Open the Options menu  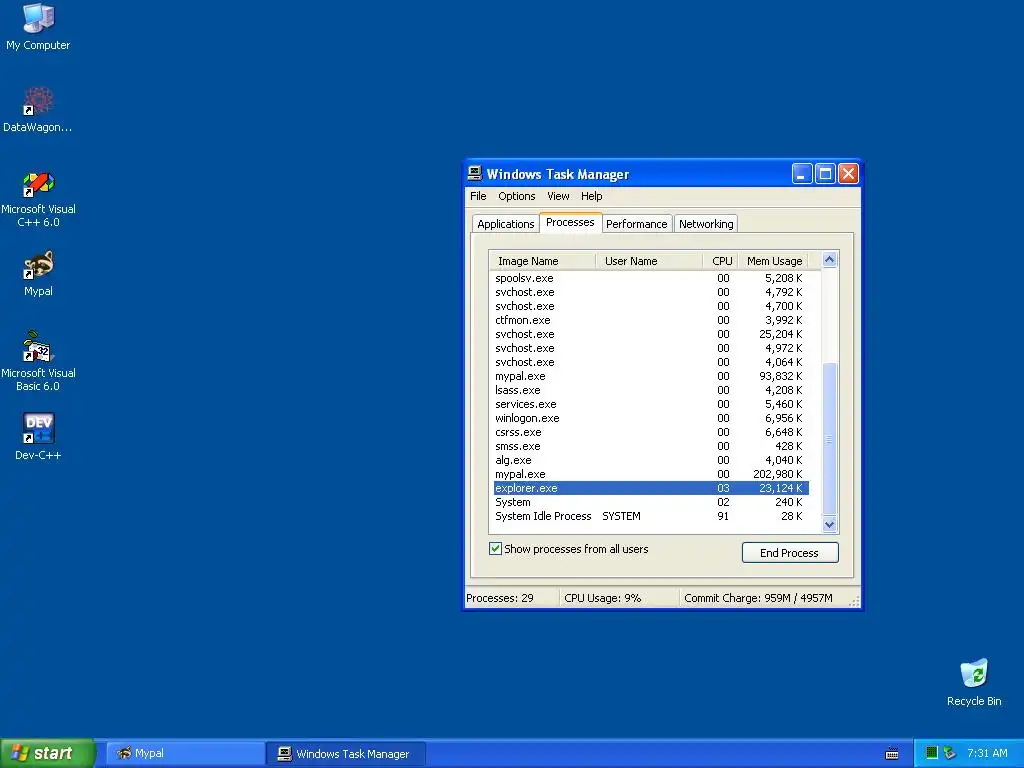pyautogui.click(x=517, y=196)
